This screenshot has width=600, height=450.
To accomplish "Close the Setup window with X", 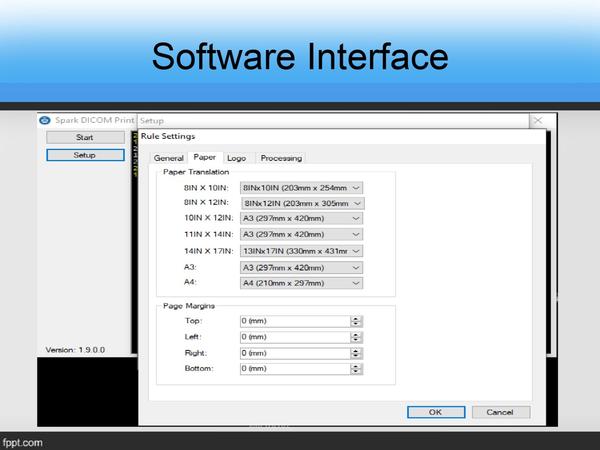I will pyautogui.click(x=539, y=120).
